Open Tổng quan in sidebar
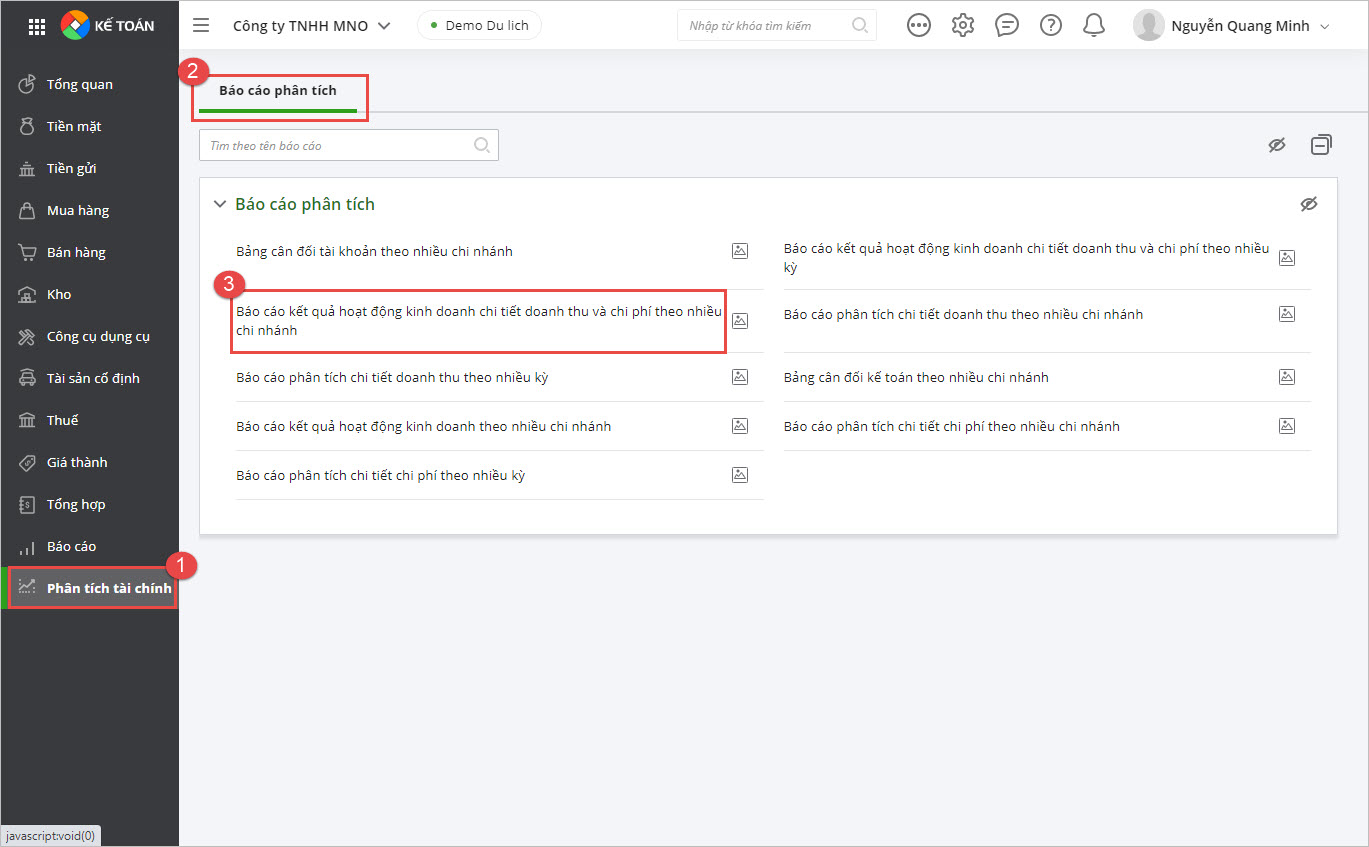 pyautogui.click(x=90, y=84)
